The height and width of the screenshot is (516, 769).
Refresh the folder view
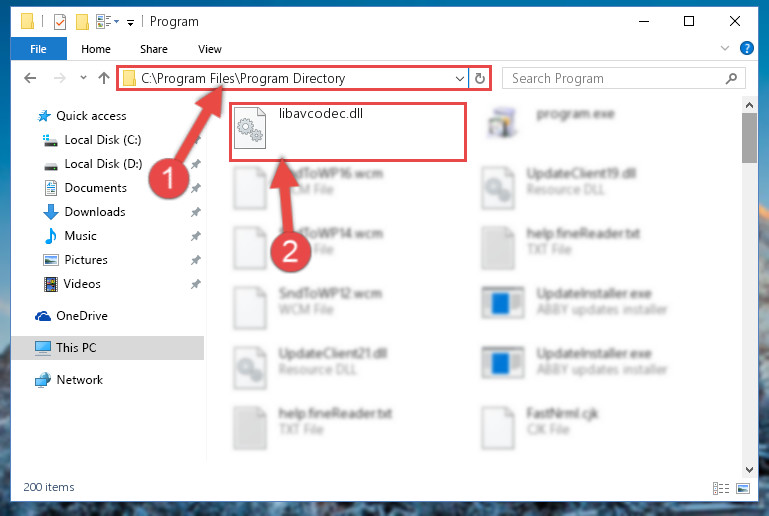pyautogui.click(x=480, y=78)
